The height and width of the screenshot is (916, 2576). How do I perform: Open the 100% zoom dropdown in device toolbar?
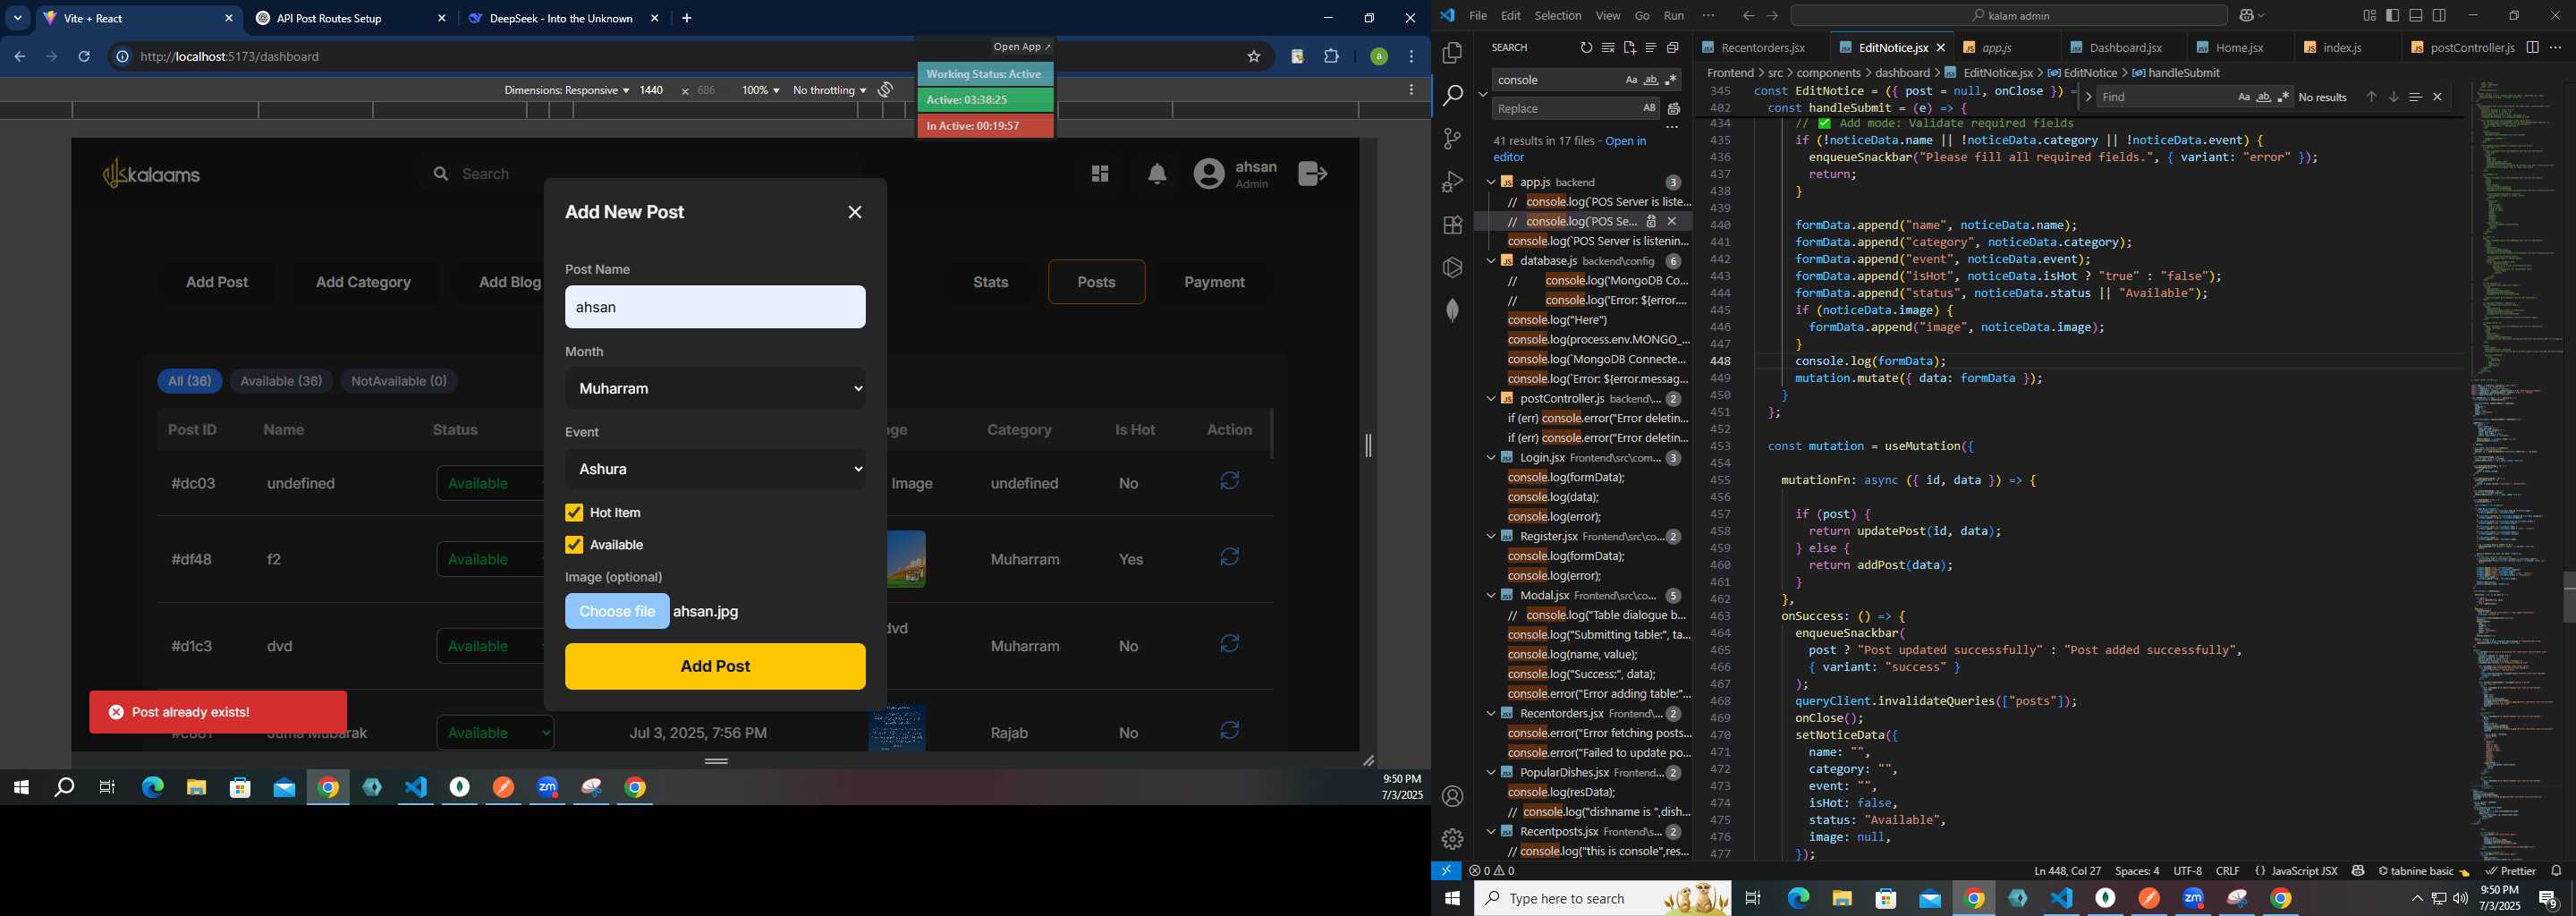pyautogui.click(x=760, y=90)
